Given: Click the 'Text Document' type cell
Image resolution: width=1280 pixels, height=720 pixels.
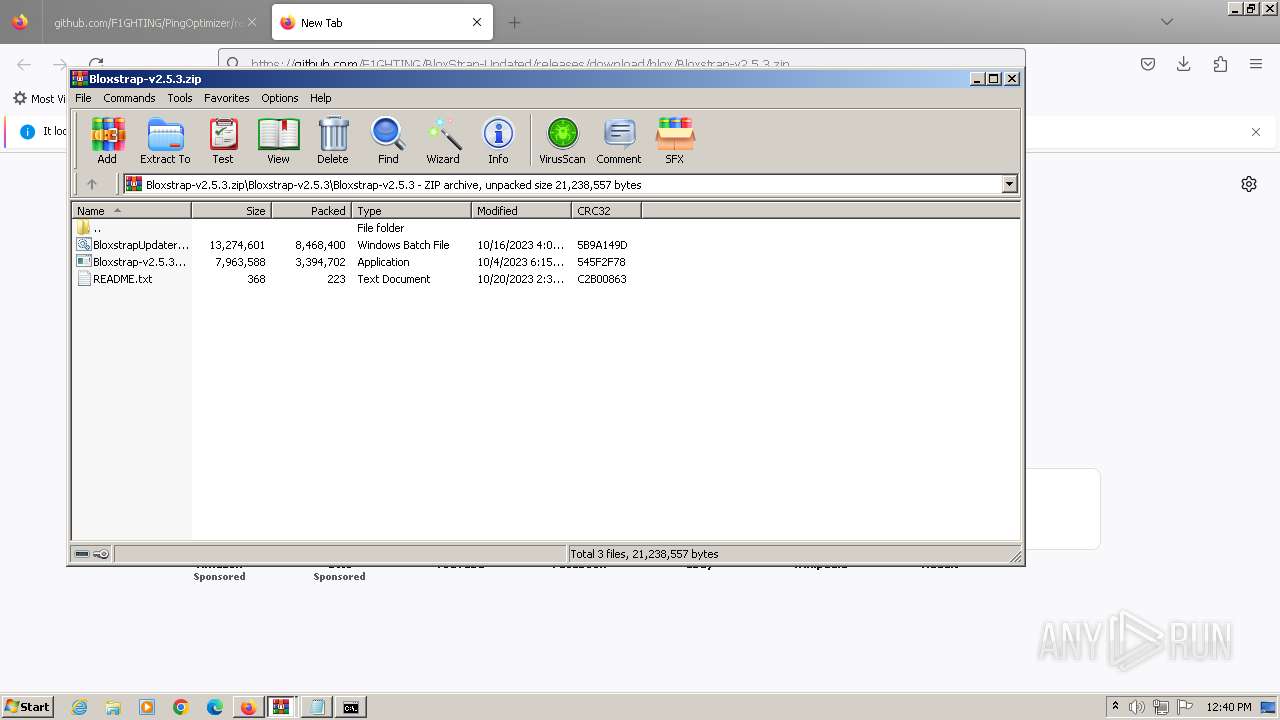Looking at the screenshot, I should [393, 279].
